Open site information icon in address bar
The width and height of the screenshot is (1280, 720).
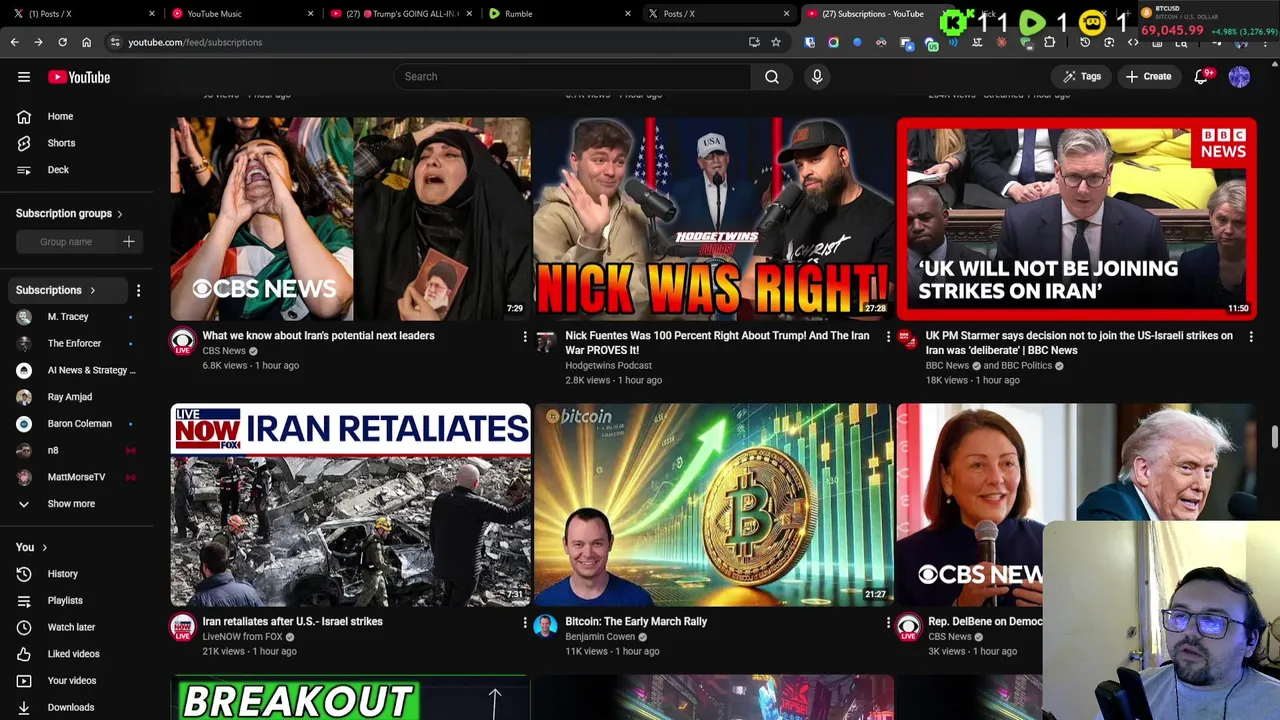coord(115,42)
